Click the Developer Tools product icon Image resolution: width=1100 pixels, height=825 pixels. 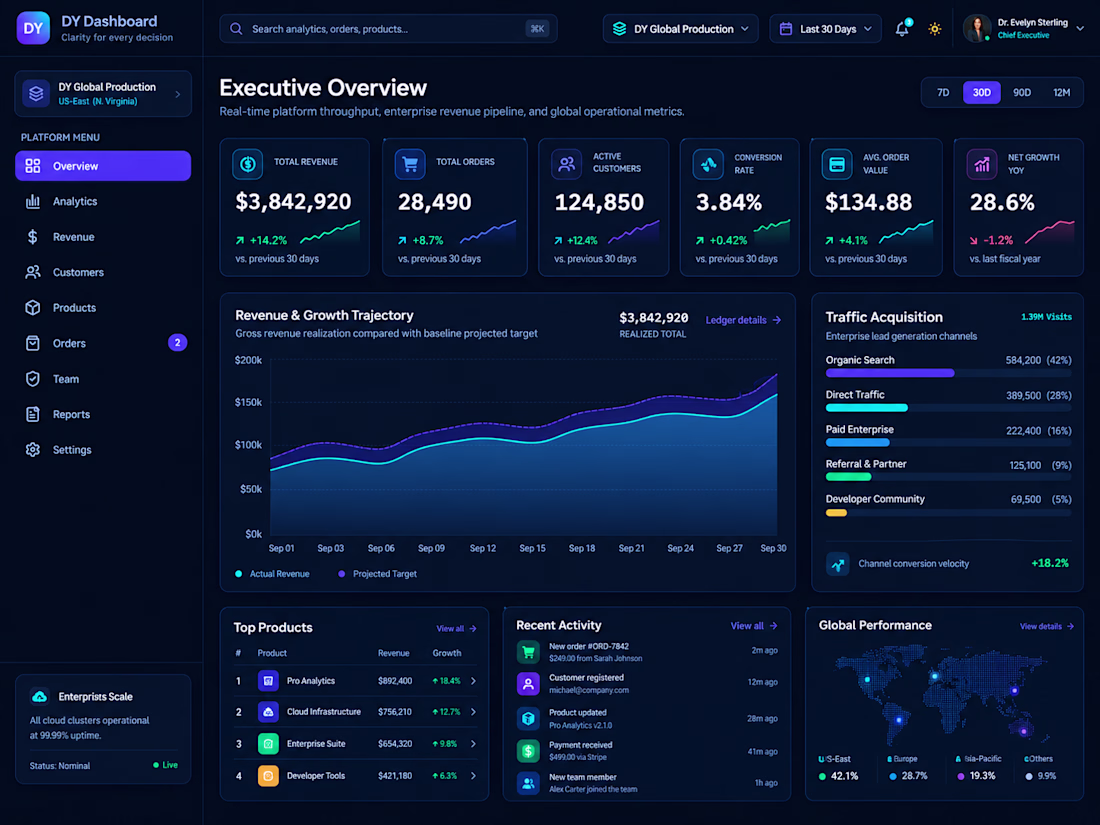pyautogui.click(x=268, y=776)
